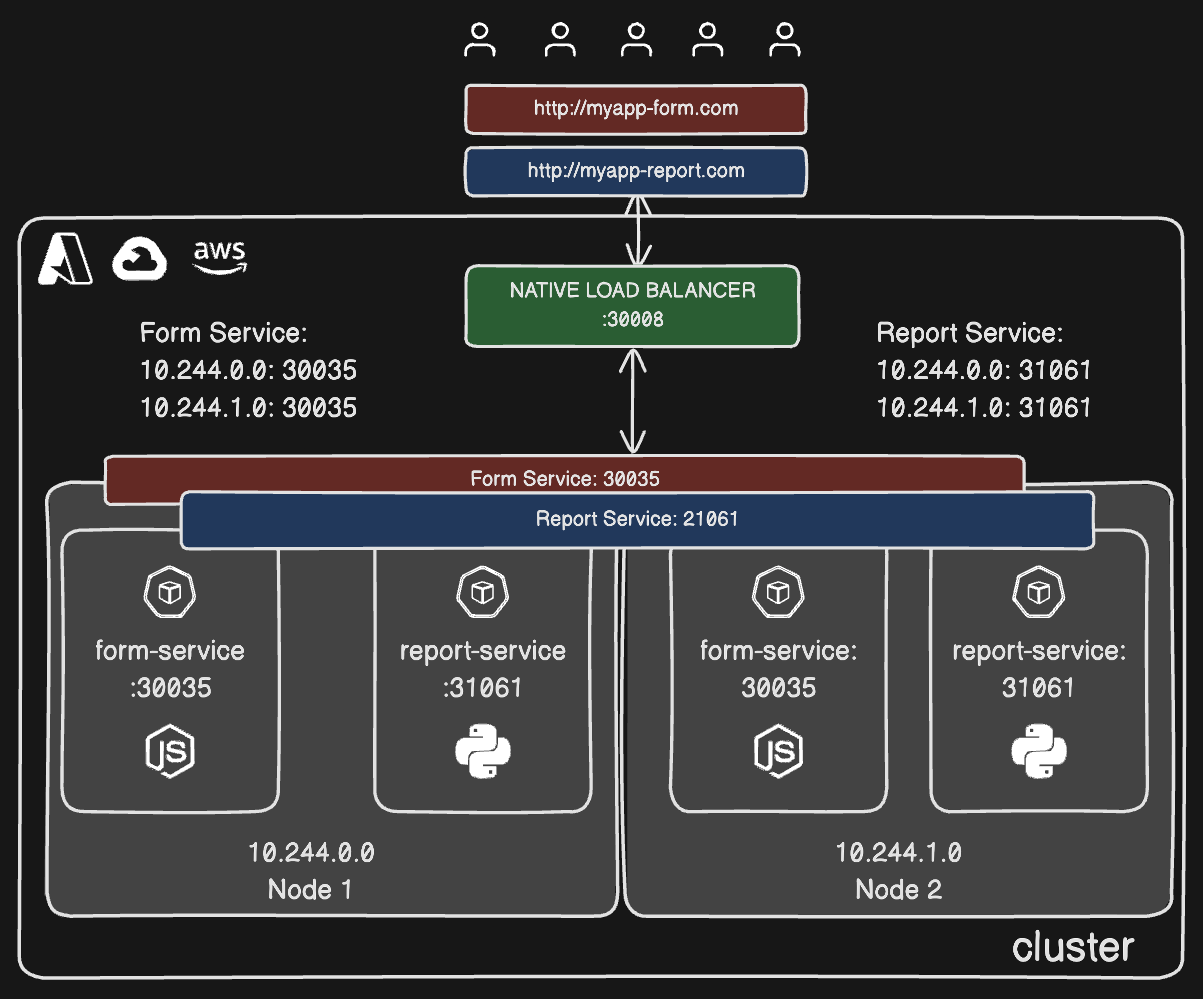Open the http://myapp-form.com box

point(635,109)
